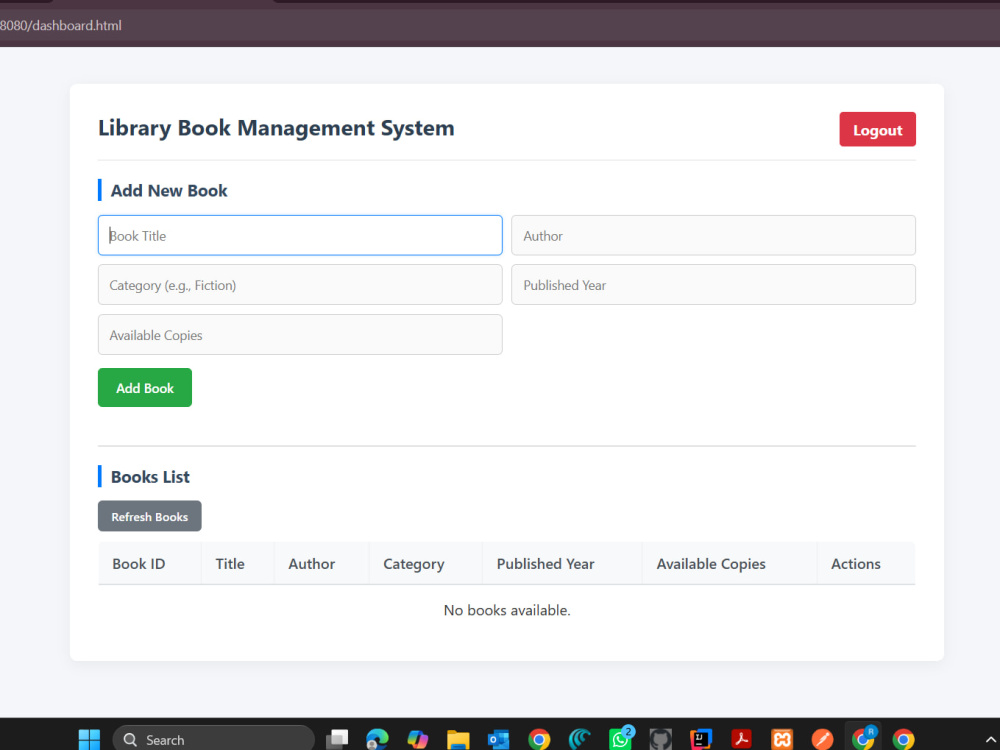Image resolution: width=1000 pixels, height=750 pixels.
Task: Open XAMPP from the taskbar
Action: click(782, 740)
